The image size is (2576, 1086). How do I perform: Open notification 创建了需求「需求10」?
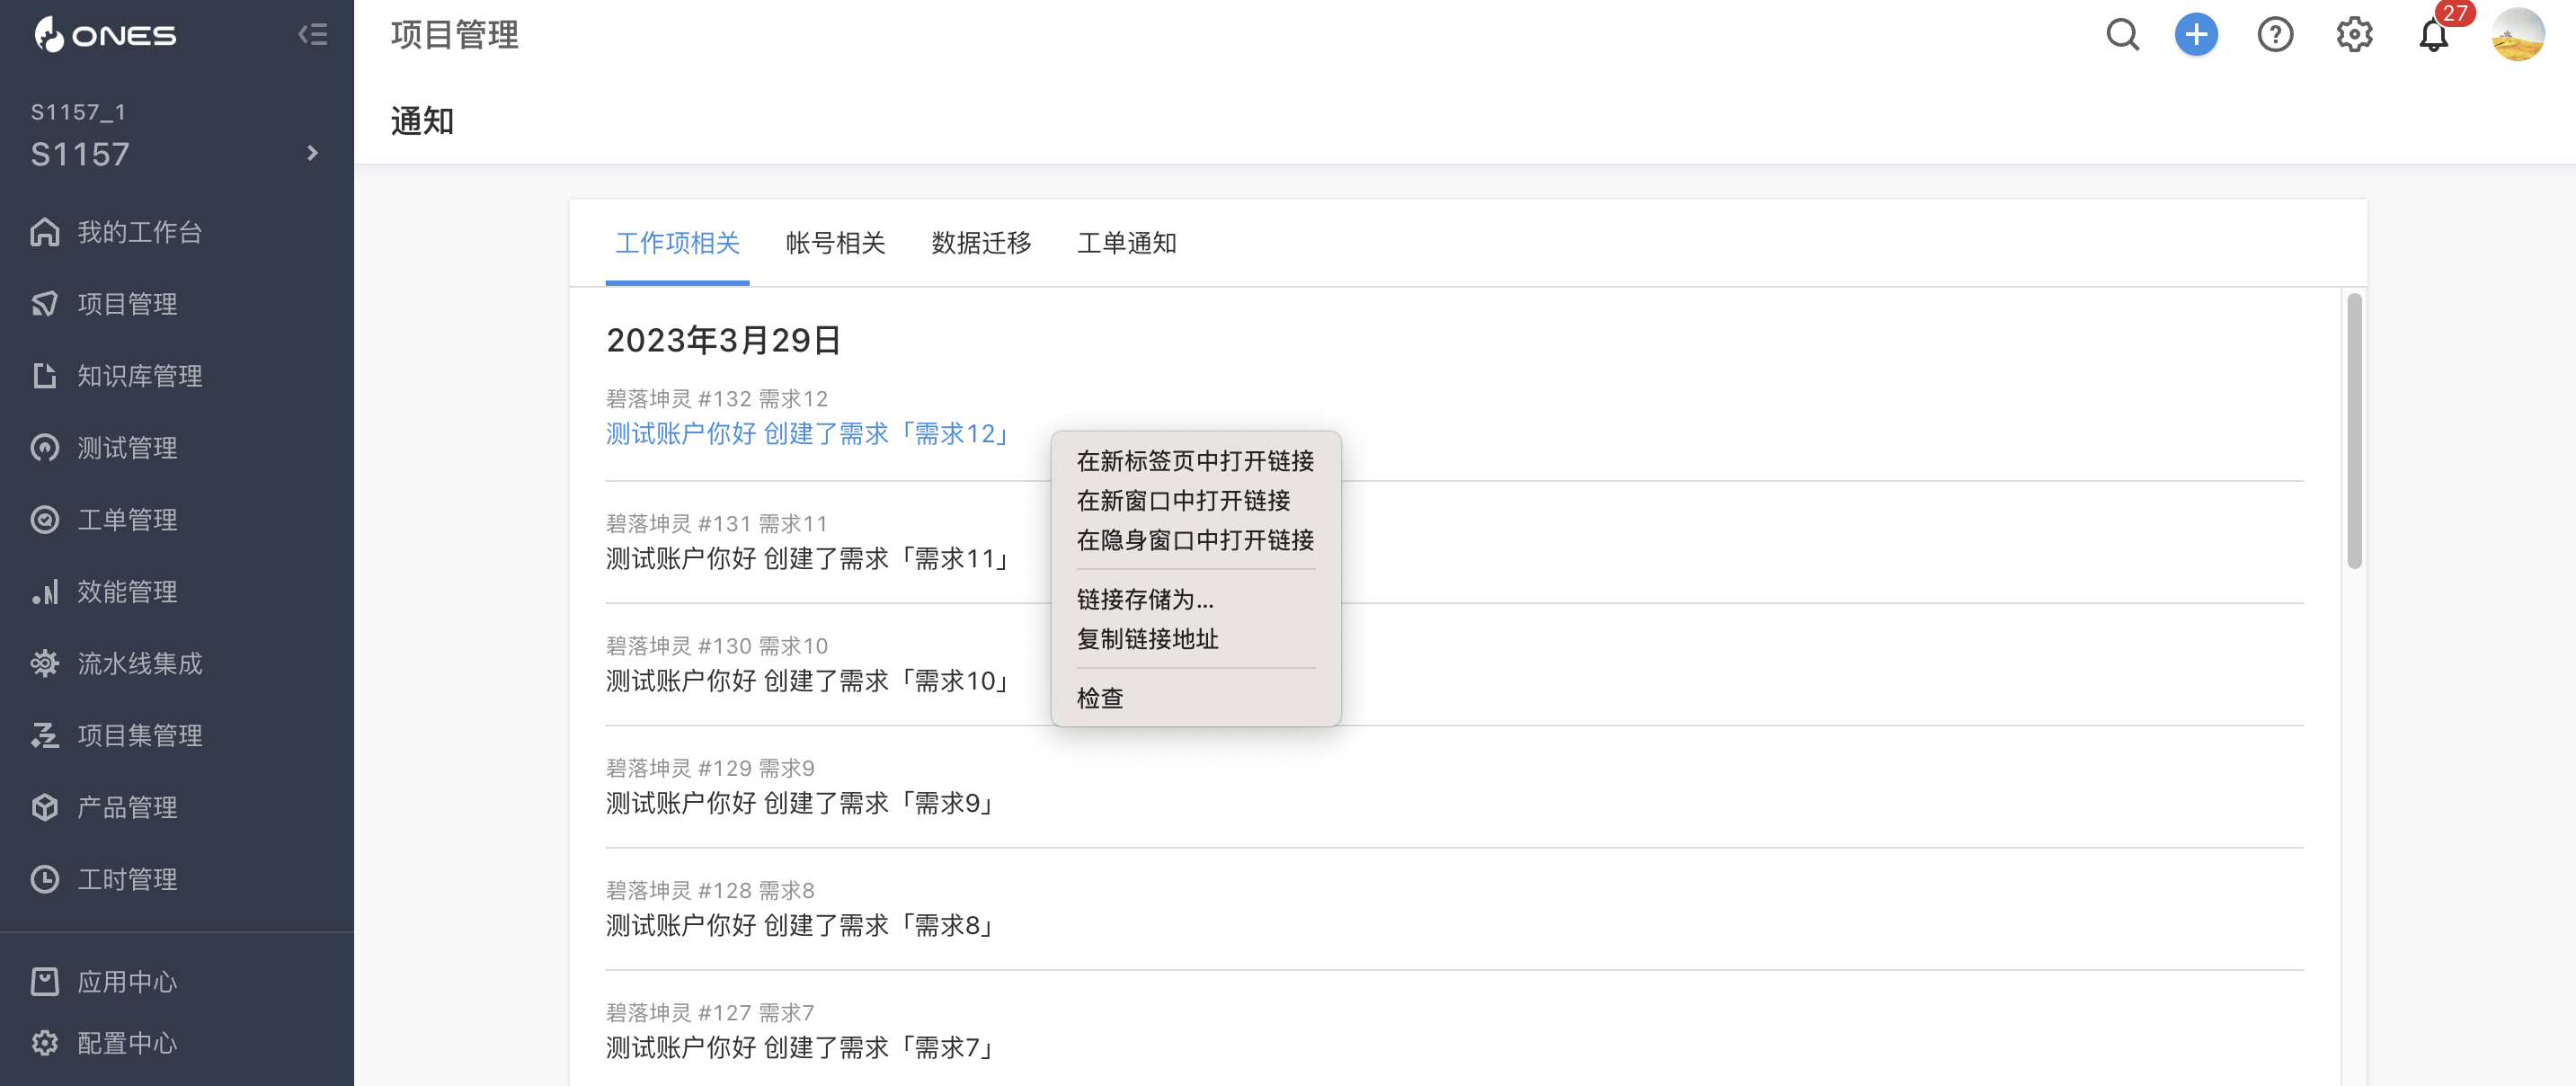(810, 681)
